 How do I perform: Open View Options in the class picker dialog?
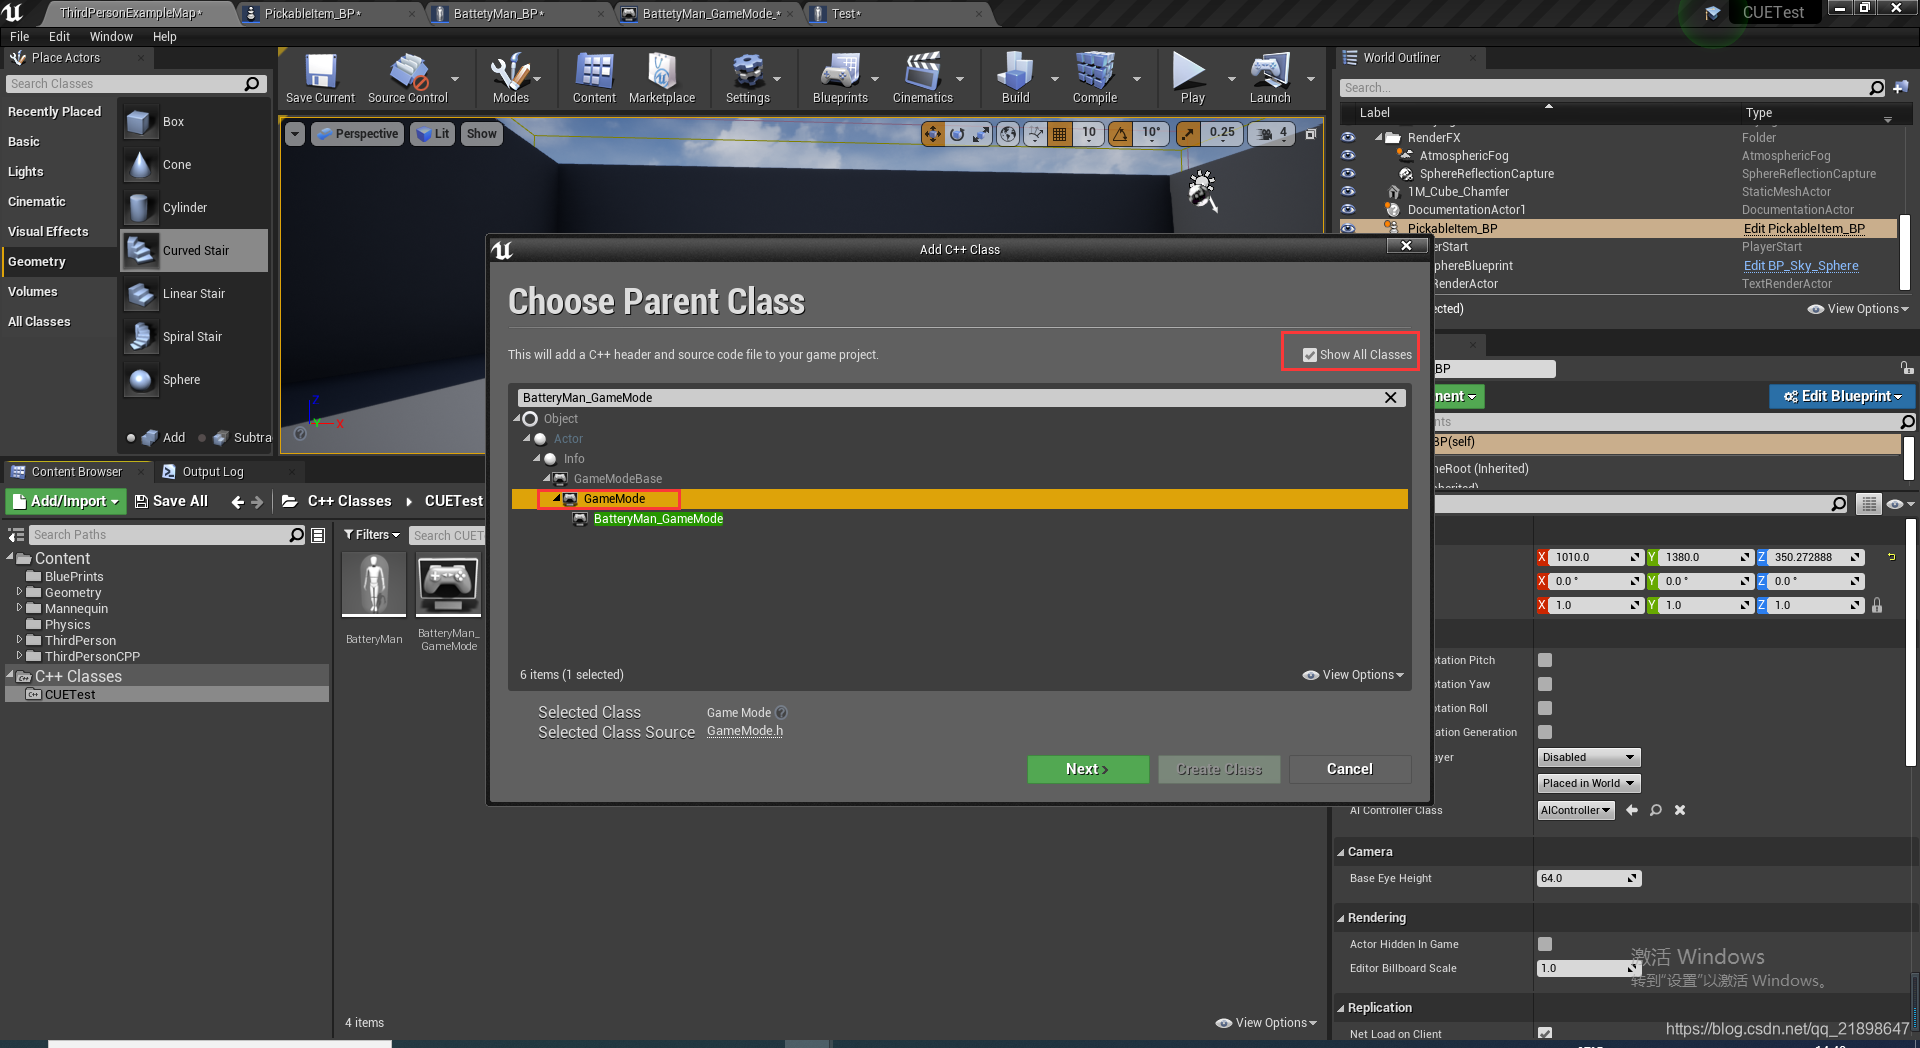pos(1353,675)
